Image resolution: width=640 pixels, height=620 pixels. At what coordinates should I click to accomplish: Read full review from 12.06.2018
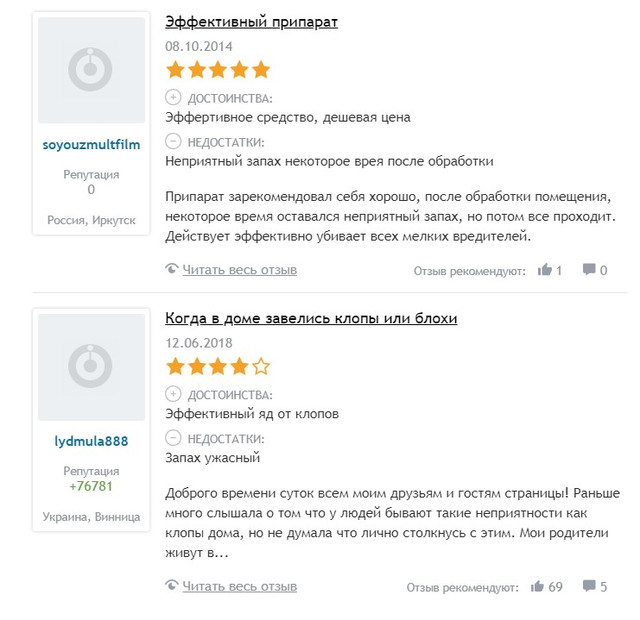click(240, 586)
